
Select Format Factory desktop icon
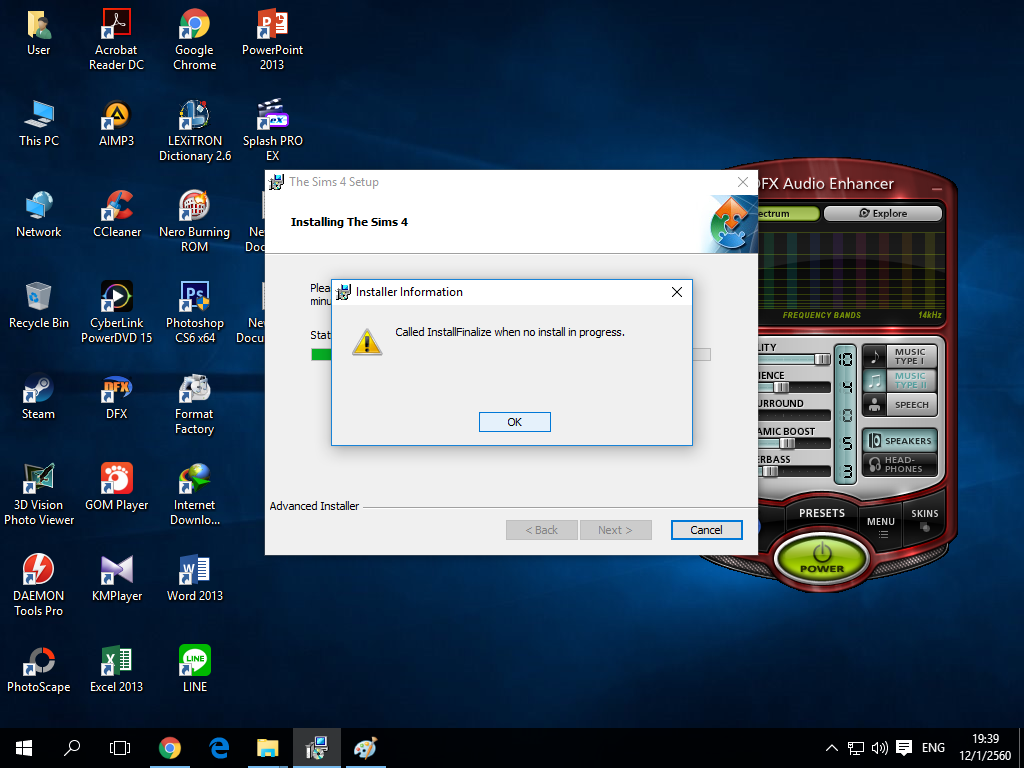pyautogui.click(x=194, y=404)
